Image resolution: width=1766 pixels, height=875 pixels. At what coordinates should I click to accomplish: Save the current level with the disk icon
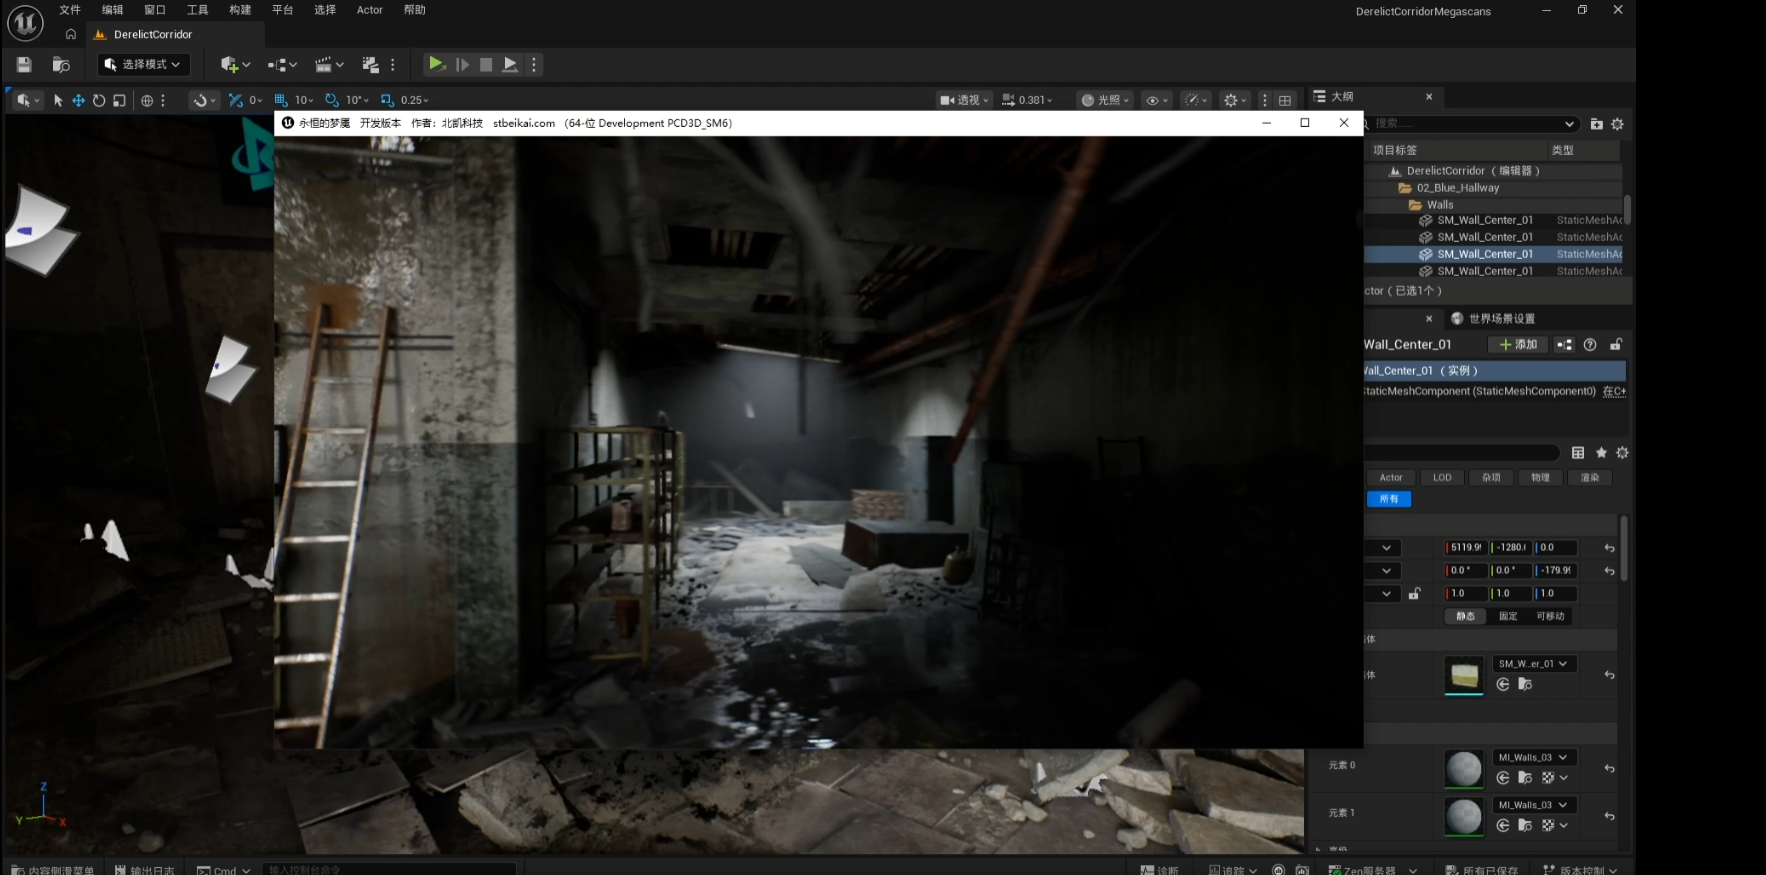tap(24, 64)
